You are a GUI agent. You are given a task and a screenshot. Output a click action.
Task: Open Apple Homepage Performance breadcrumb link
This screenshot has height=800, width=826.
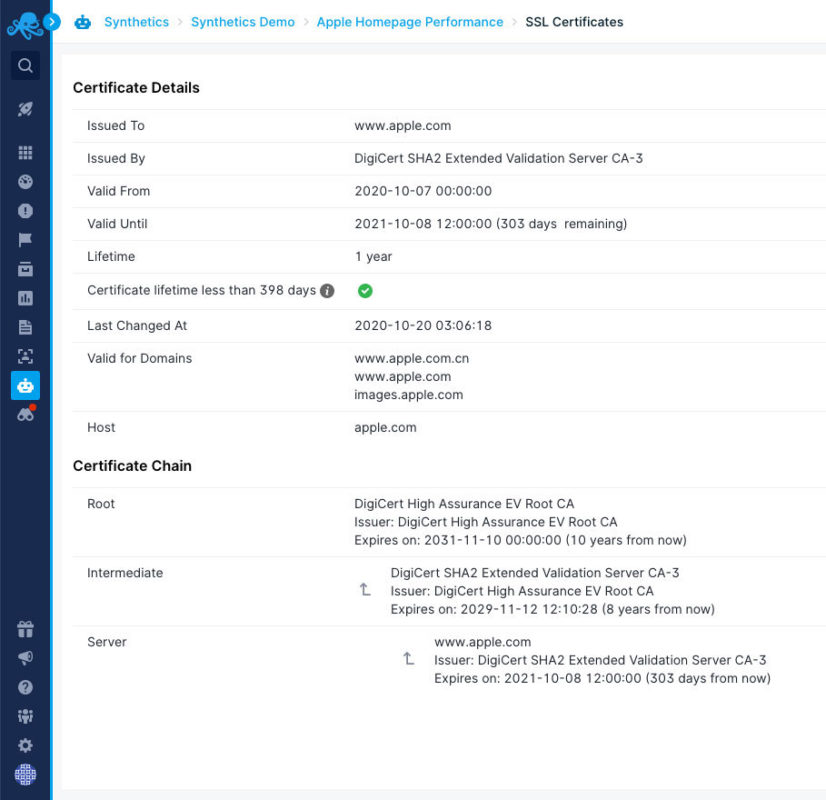410,22
